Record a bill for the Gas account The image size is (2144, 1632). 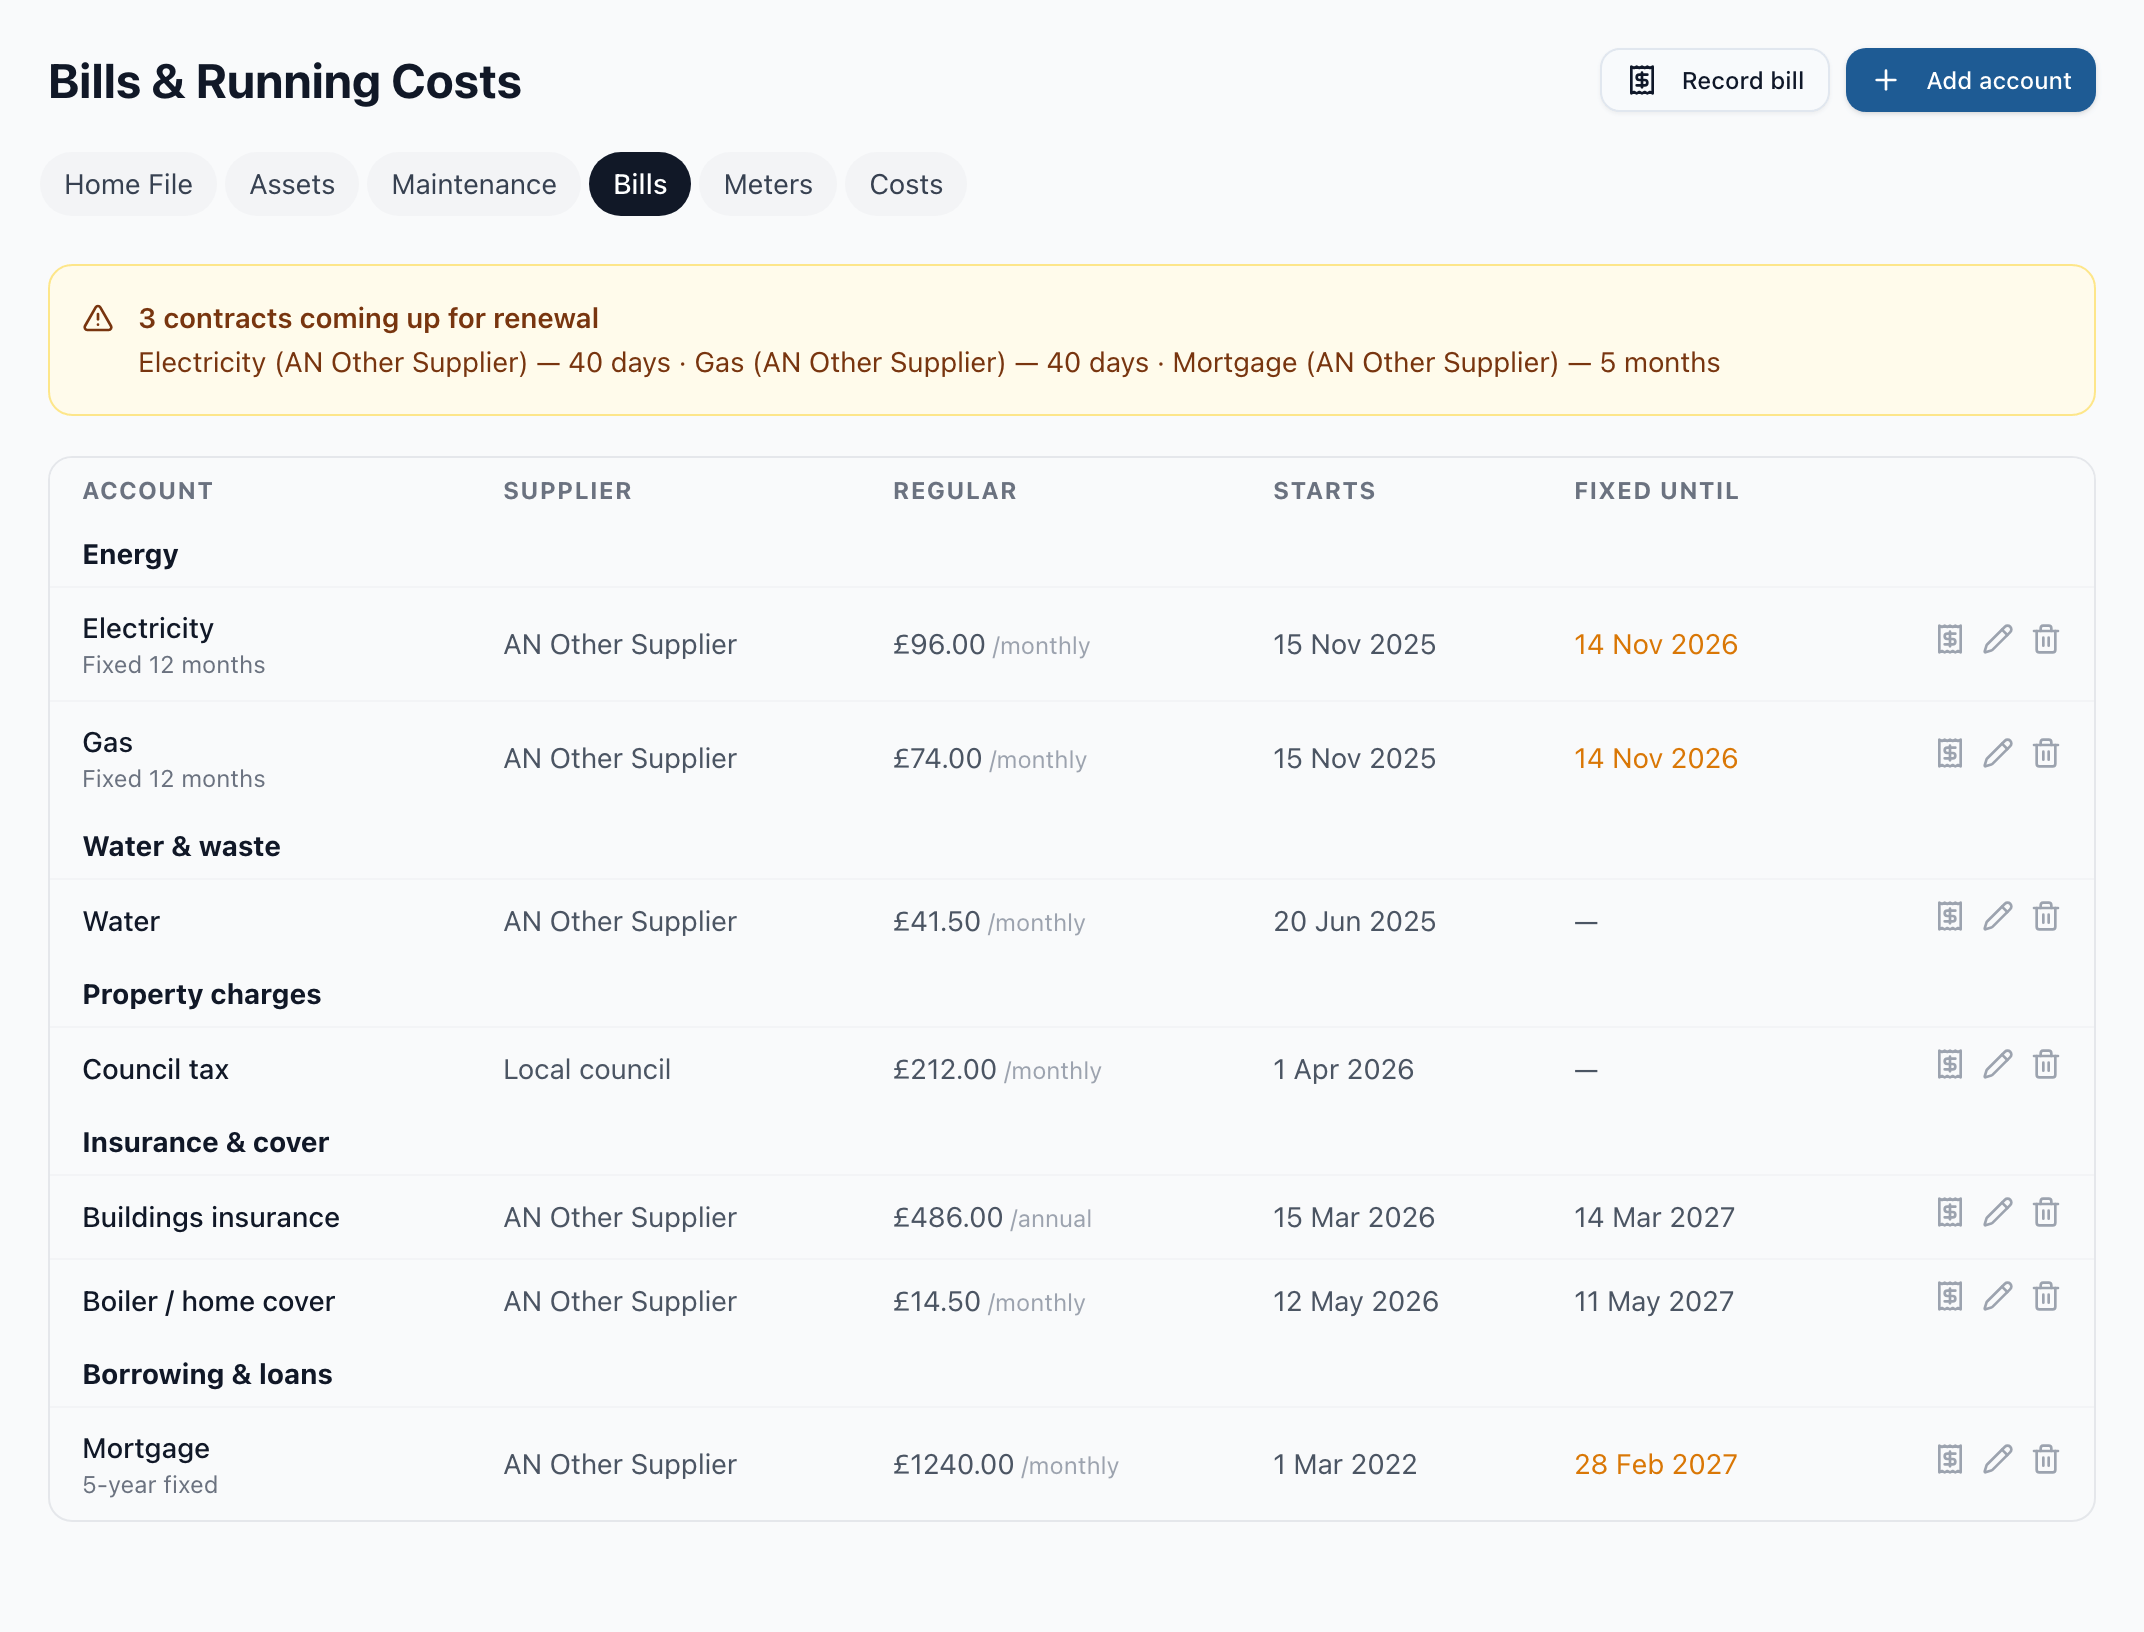click(1949, 754)
